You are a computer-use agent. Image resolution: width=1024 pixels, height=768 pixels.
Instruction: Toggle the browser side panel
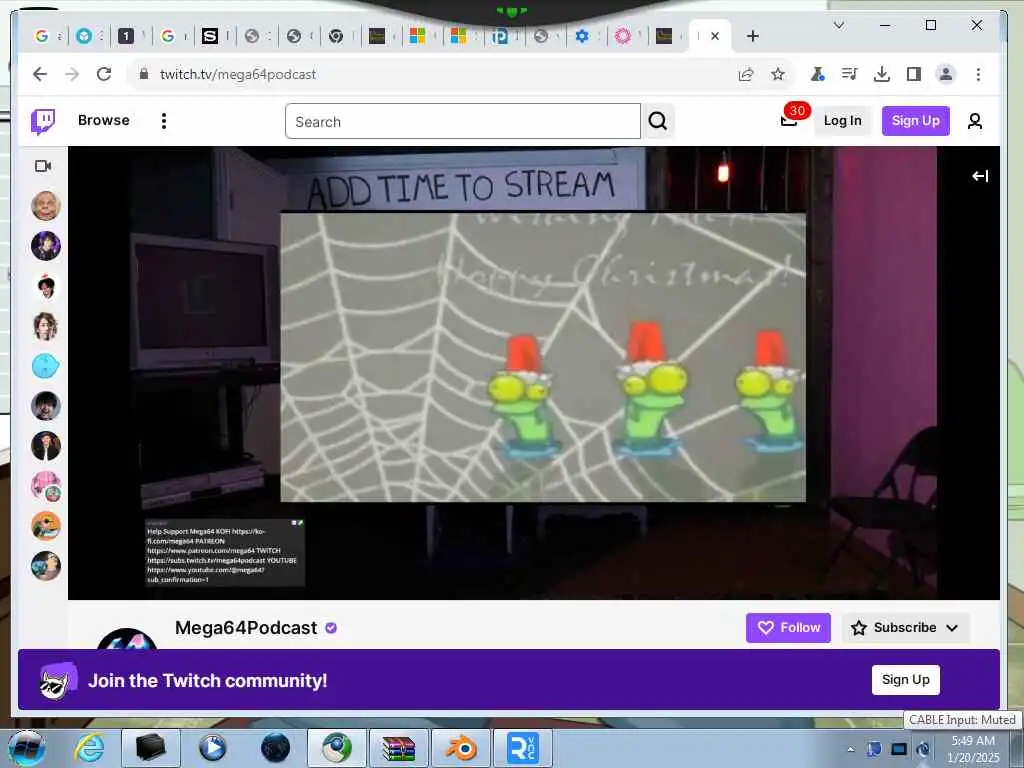point(914,74)
